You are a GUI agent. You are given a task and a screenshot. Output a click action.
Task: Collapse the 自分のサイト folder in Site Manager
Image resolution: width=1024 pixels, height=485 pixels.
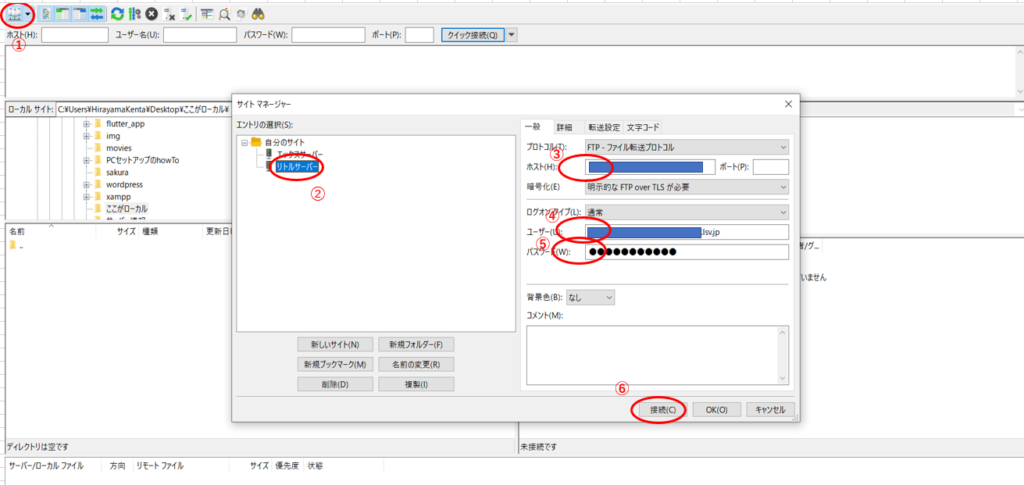pyautogui.click(x=245, y=142)
